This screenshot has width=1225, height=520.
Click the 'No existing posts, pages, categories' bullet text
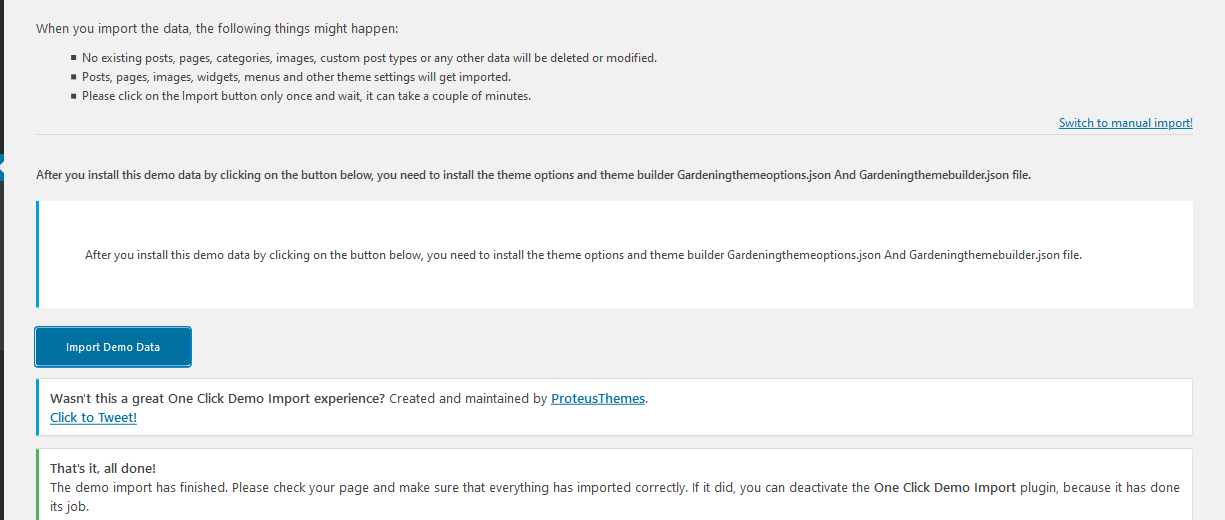(x=369, y=58)
